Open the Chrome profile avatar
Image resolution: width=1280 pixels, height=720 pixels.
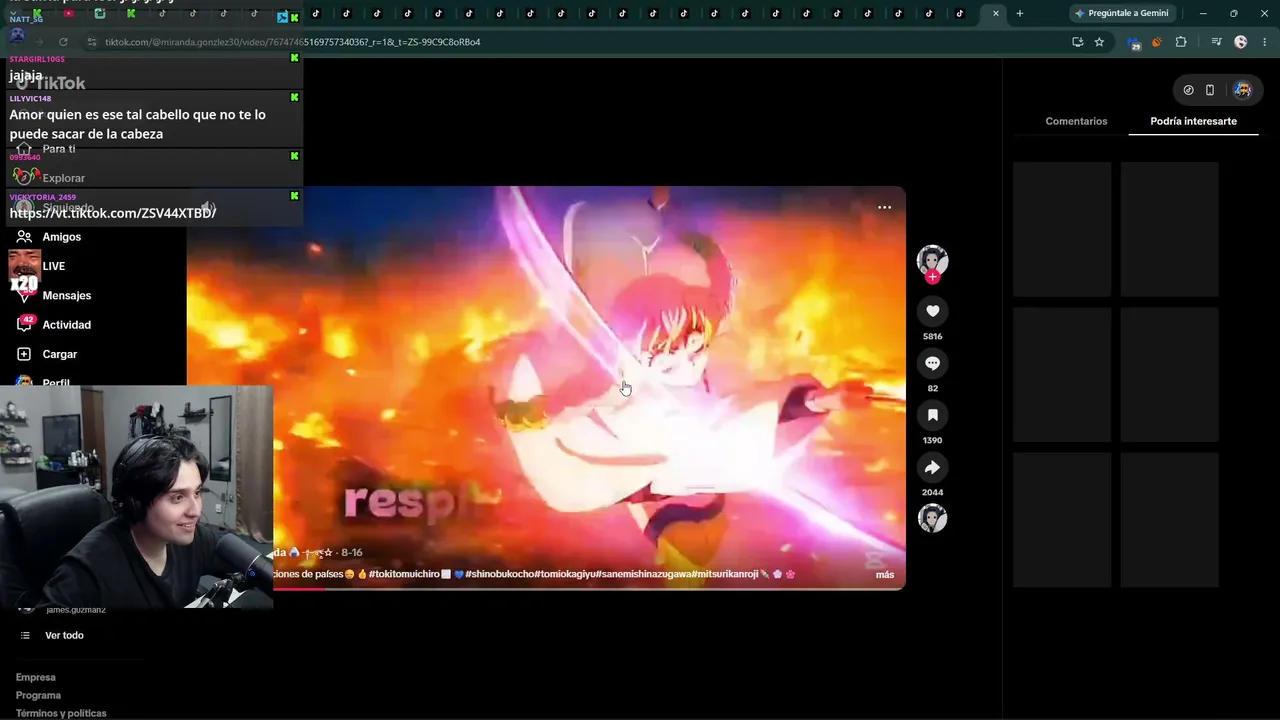pyautogui.click(x=1241, y=42)
